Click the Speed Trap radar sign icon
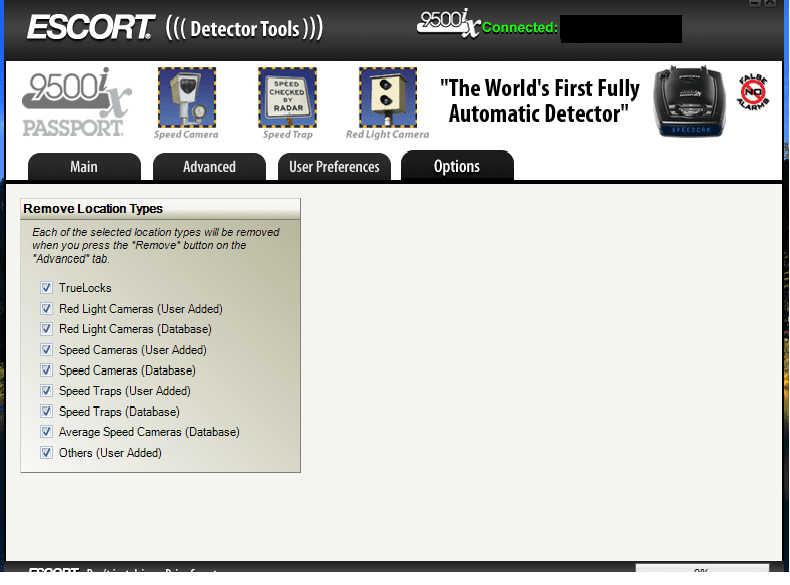This screenshot has height=585, width=790. (x=288, y=97)
